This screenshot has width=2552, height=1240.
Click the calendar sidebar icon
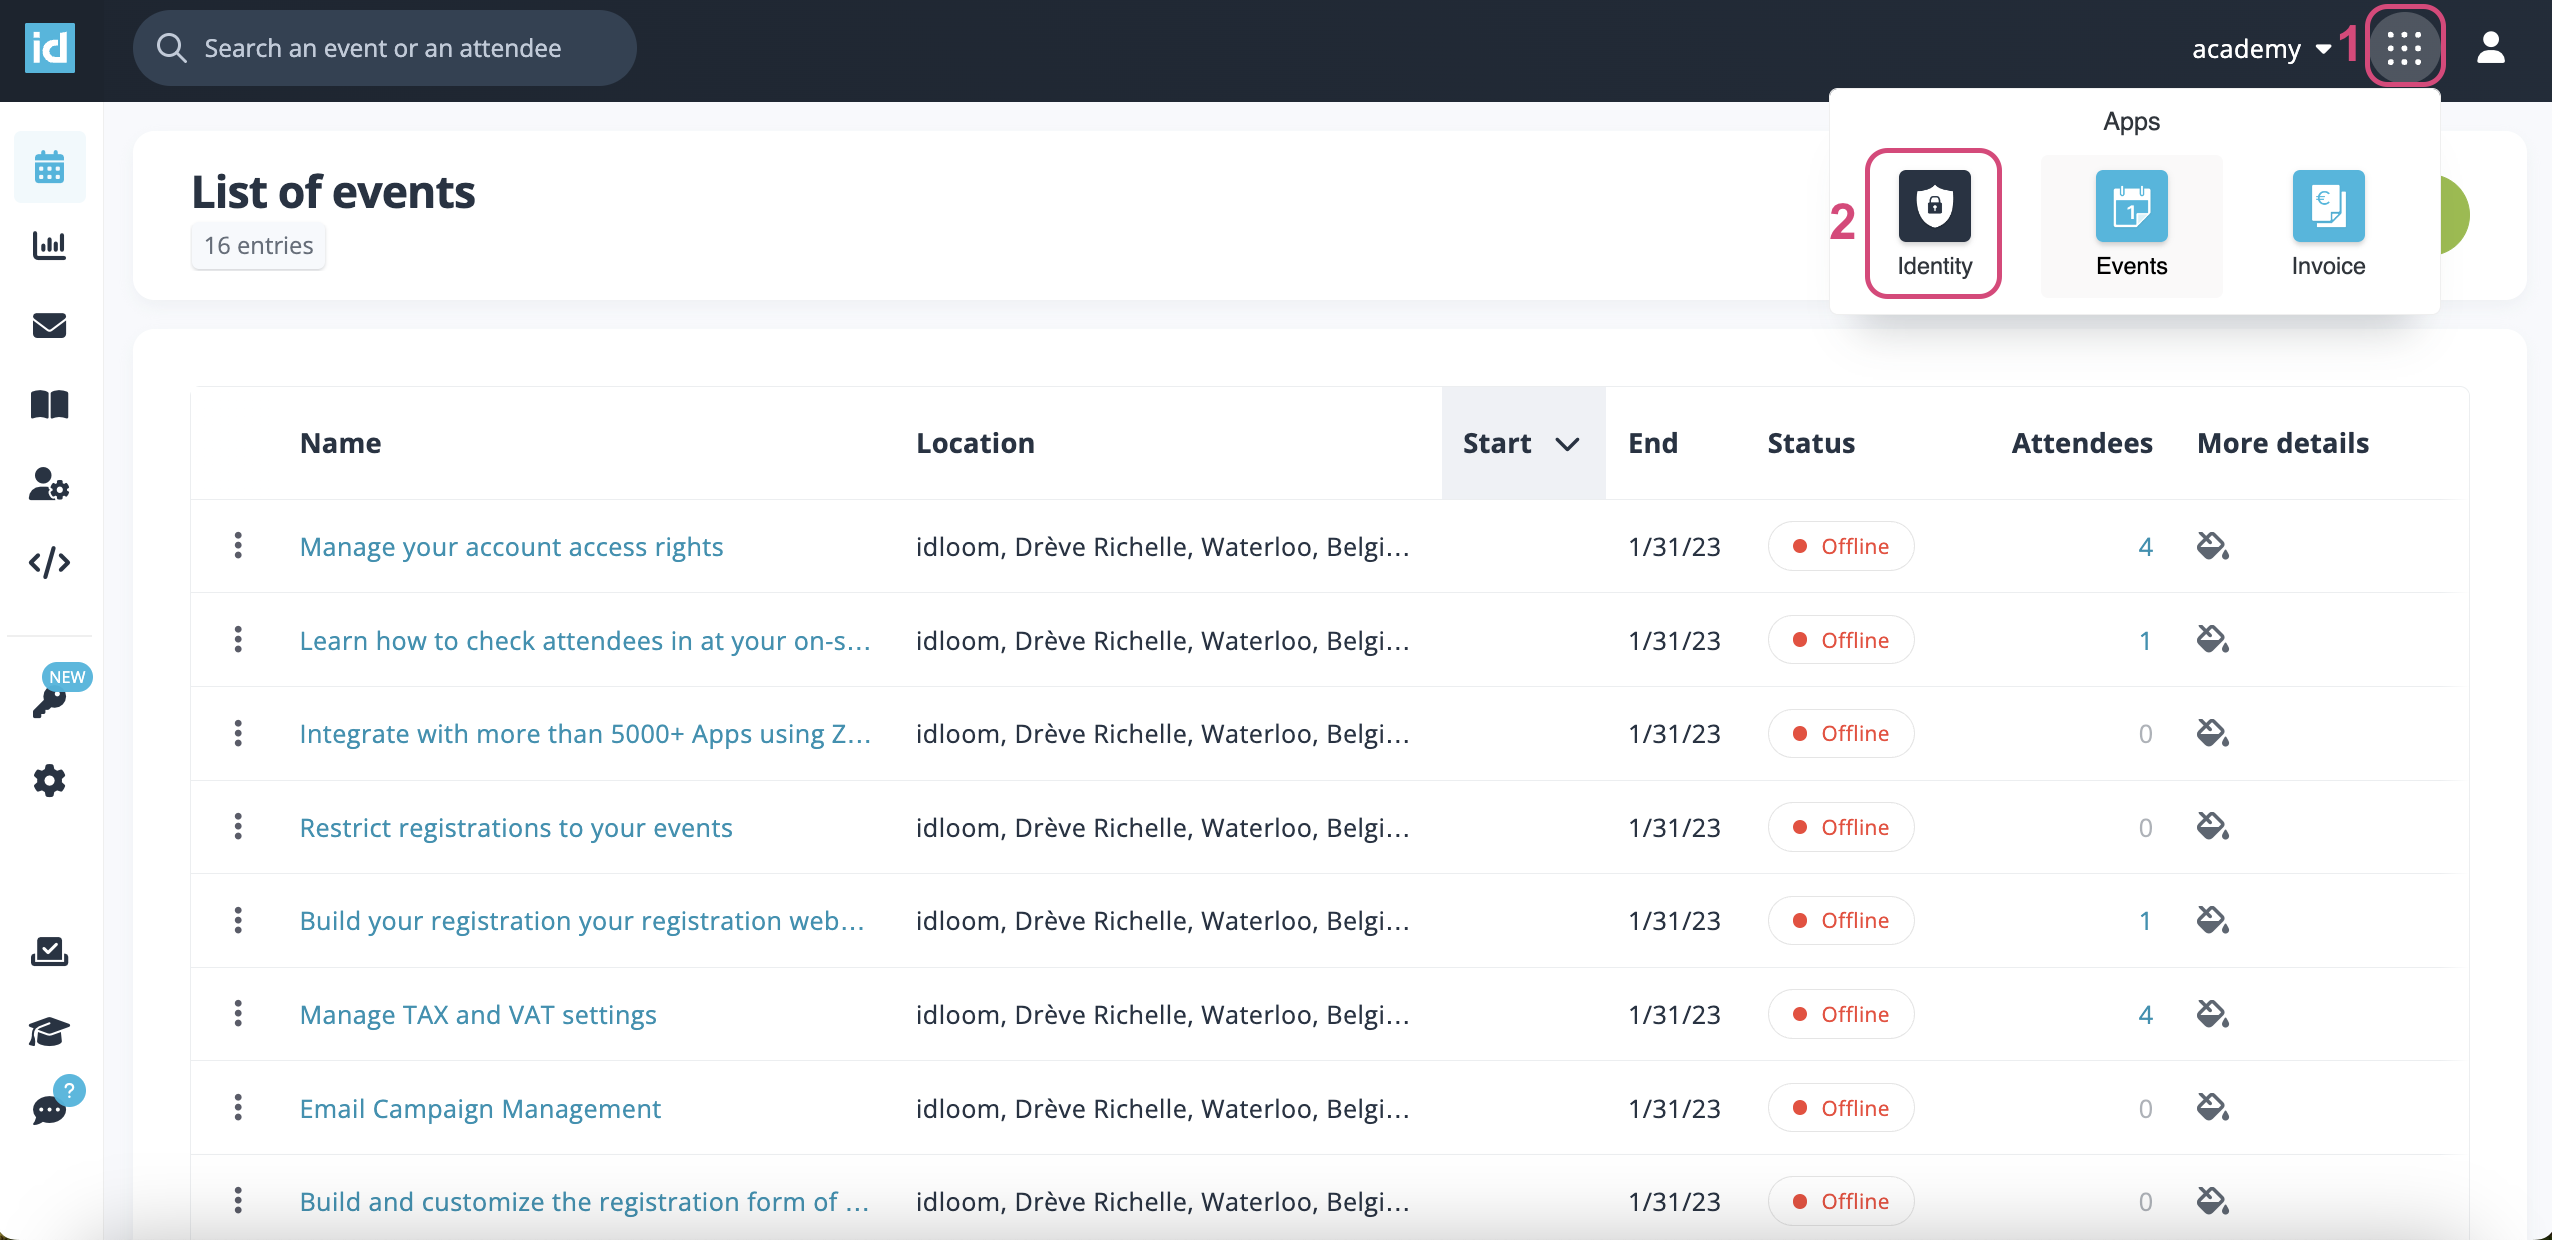pyautogui.click(x=49, y=166)
